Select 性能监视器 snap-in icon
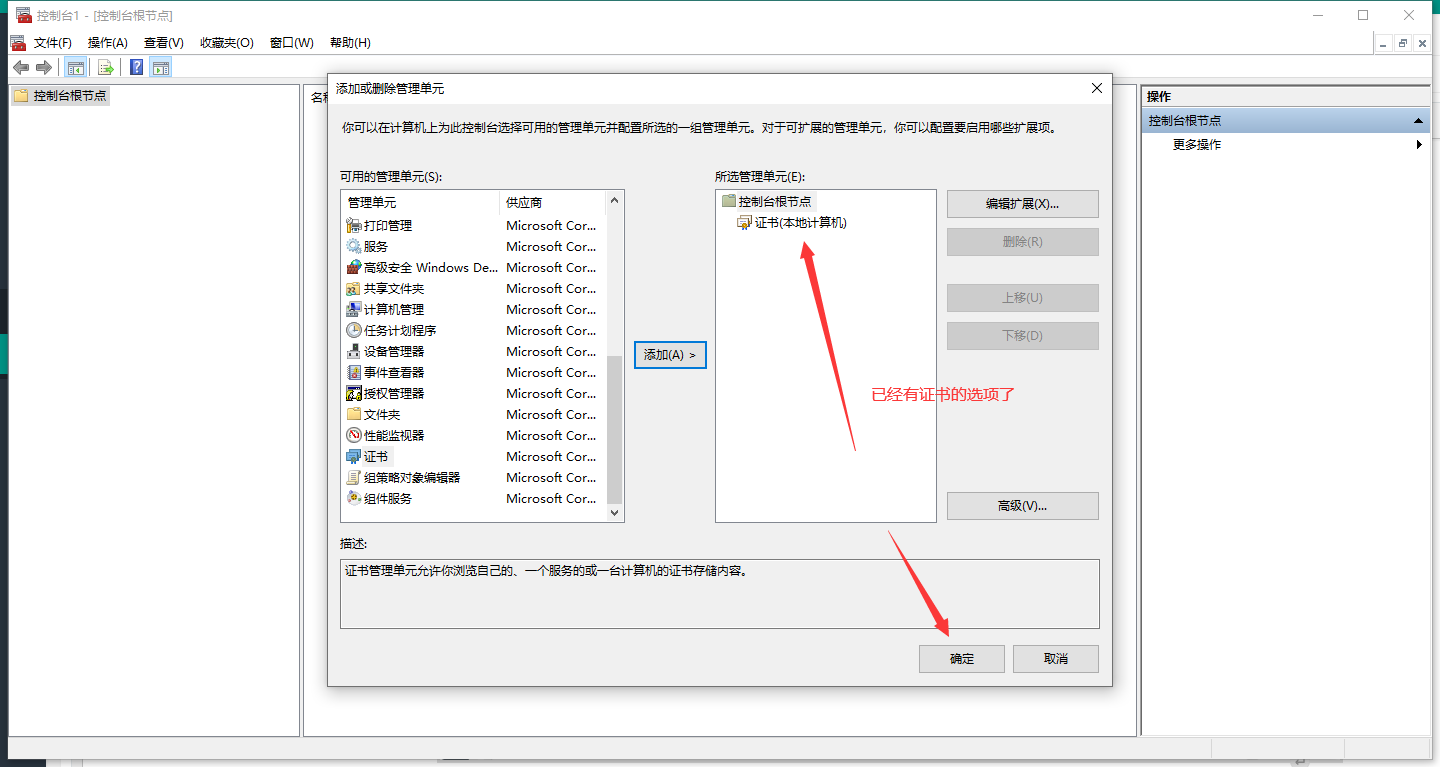The height and width of the screenshot is (767, 1440). click(x=354, y=435)
